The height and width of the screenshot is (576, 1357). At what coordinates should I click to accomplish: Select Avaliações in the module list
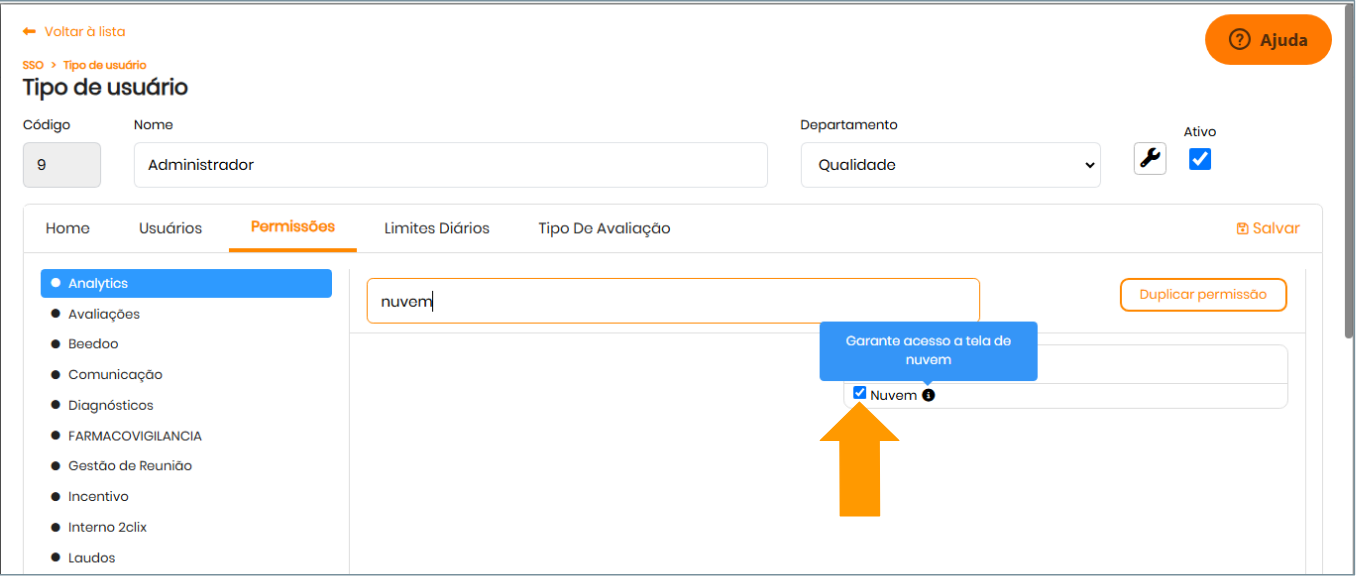pos(104,314)
